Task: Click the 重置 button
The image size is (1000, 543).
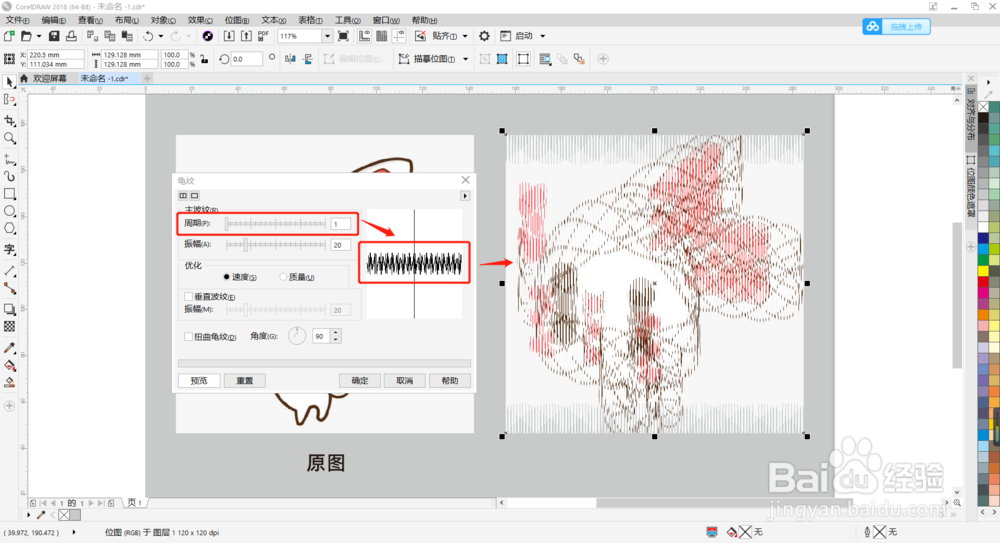Action: (245, 381)
